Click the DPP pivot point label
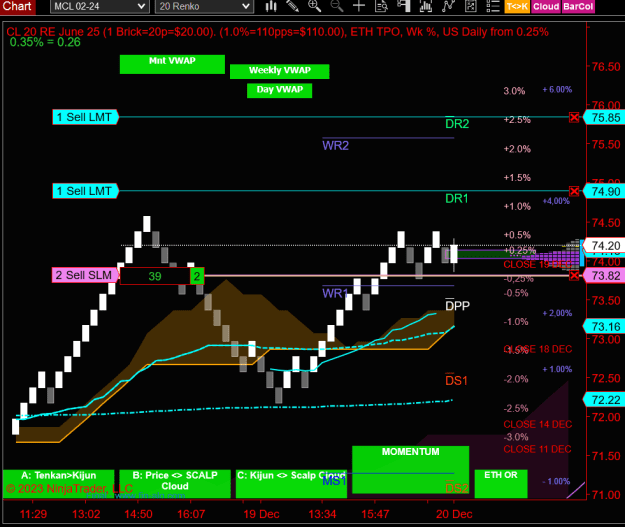625x527 pixels. pos(457,306)
